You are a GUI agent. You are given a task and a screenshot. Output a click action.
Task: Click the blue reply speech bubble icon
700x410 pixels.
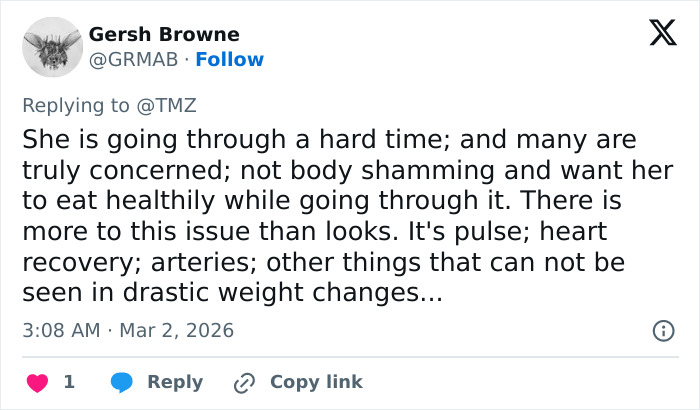pyautogui.click(x=122, y=382)
